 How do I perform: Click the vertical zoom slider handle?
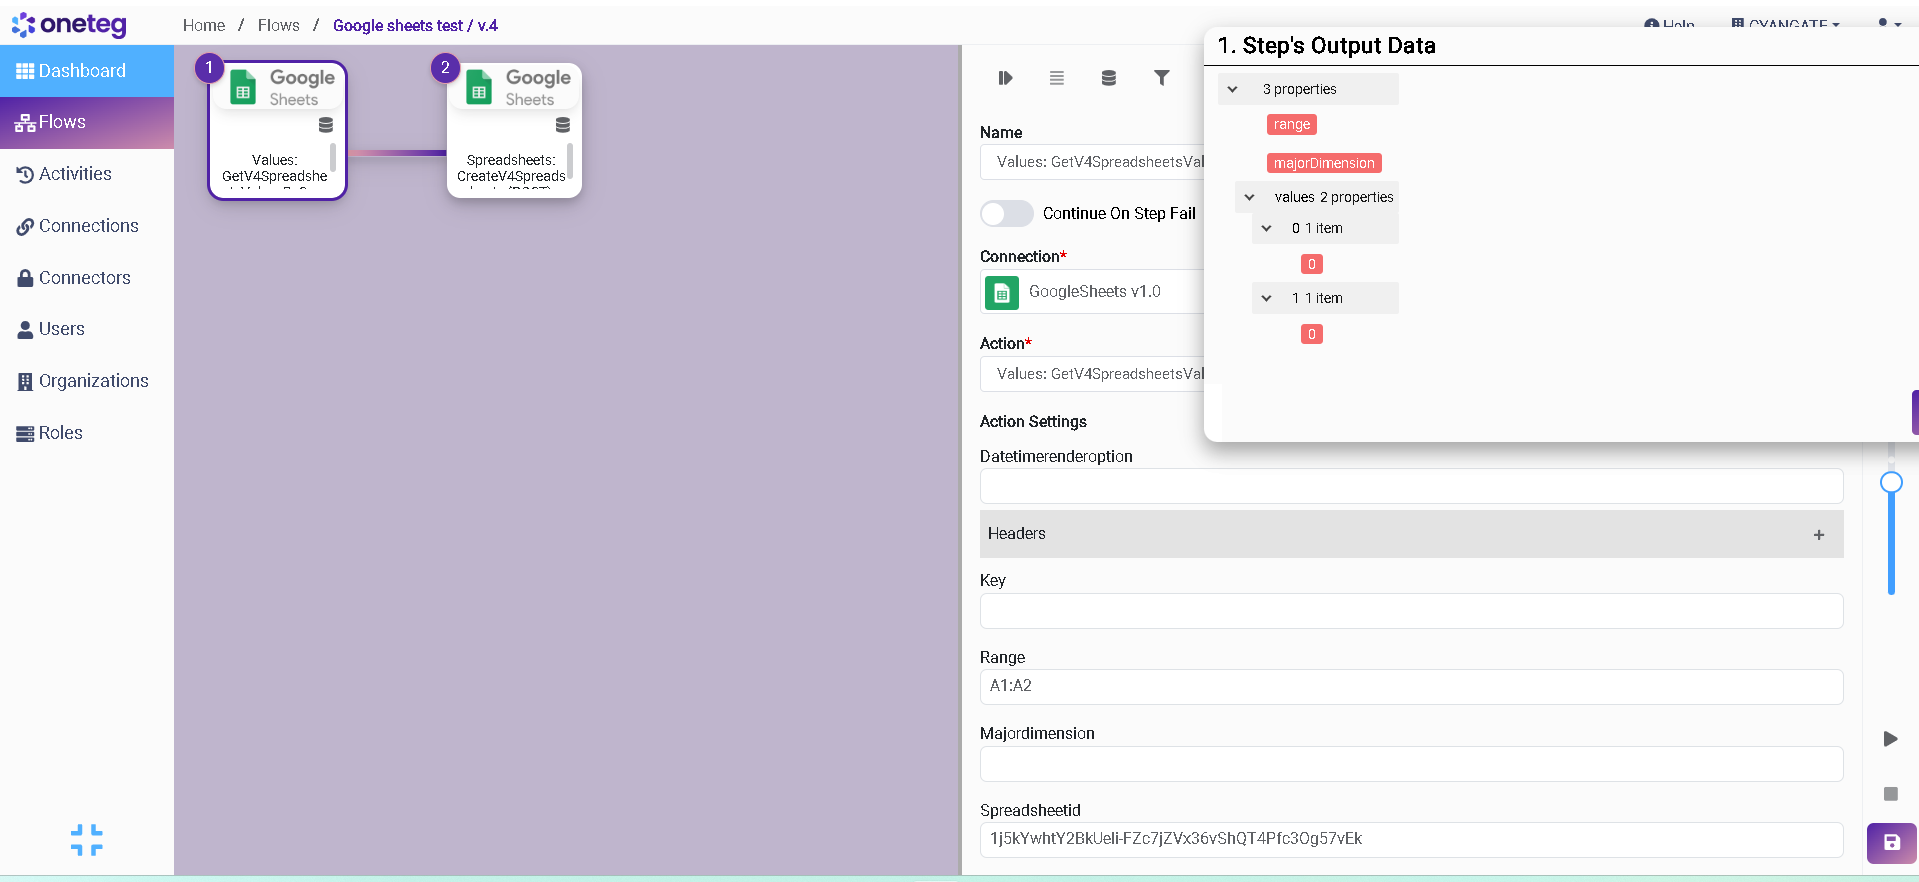(1891, 483)
